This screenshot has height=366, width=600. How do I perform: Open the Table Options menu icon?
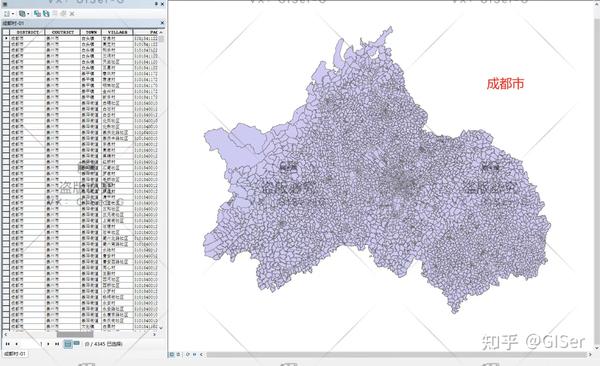coord(7,14)
